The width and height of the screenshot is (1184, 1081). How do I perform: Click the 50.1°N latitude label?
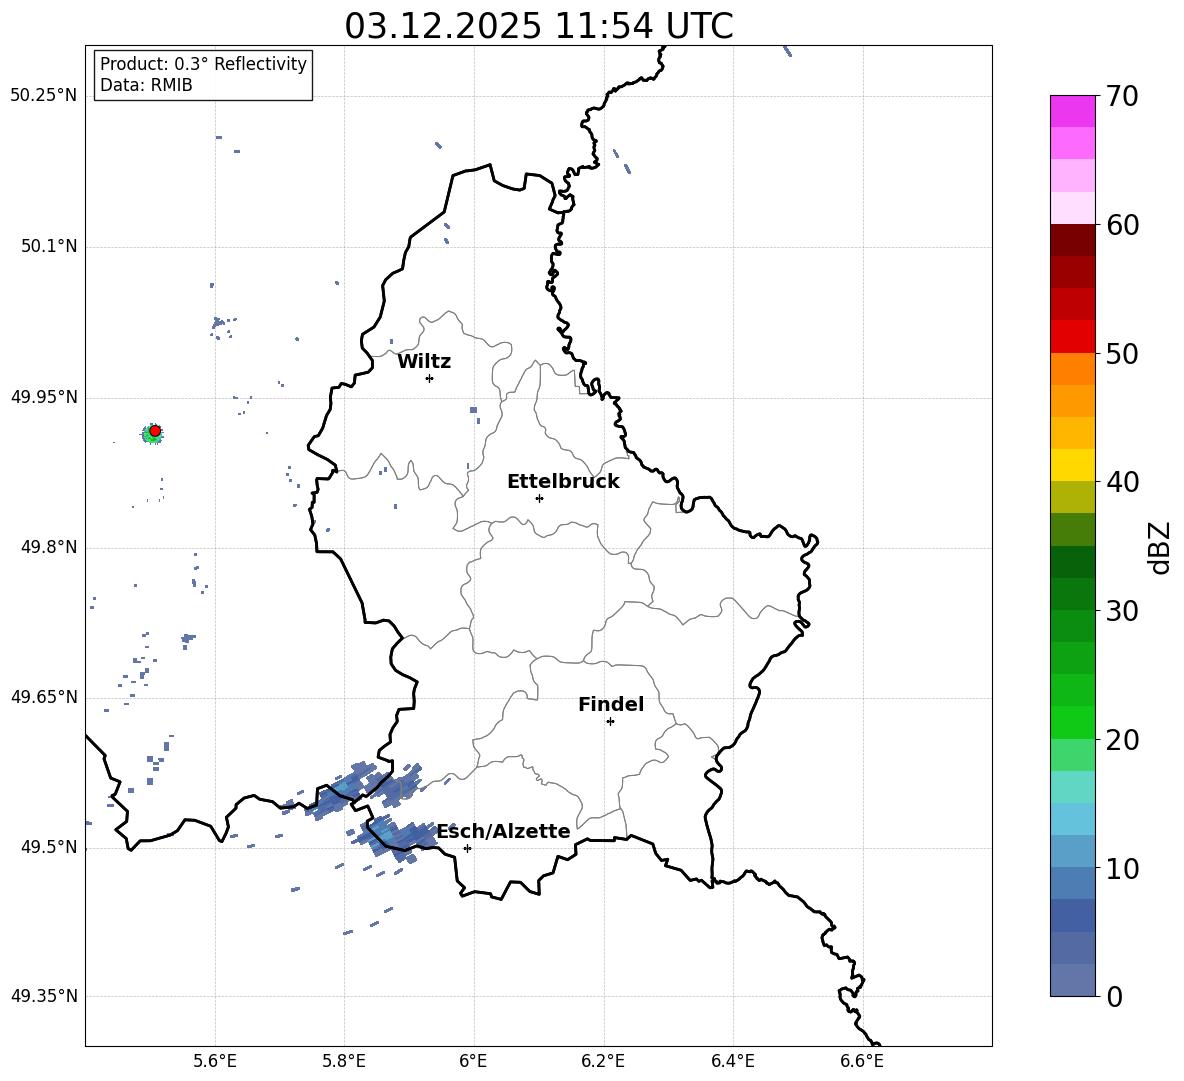(49, 247)
